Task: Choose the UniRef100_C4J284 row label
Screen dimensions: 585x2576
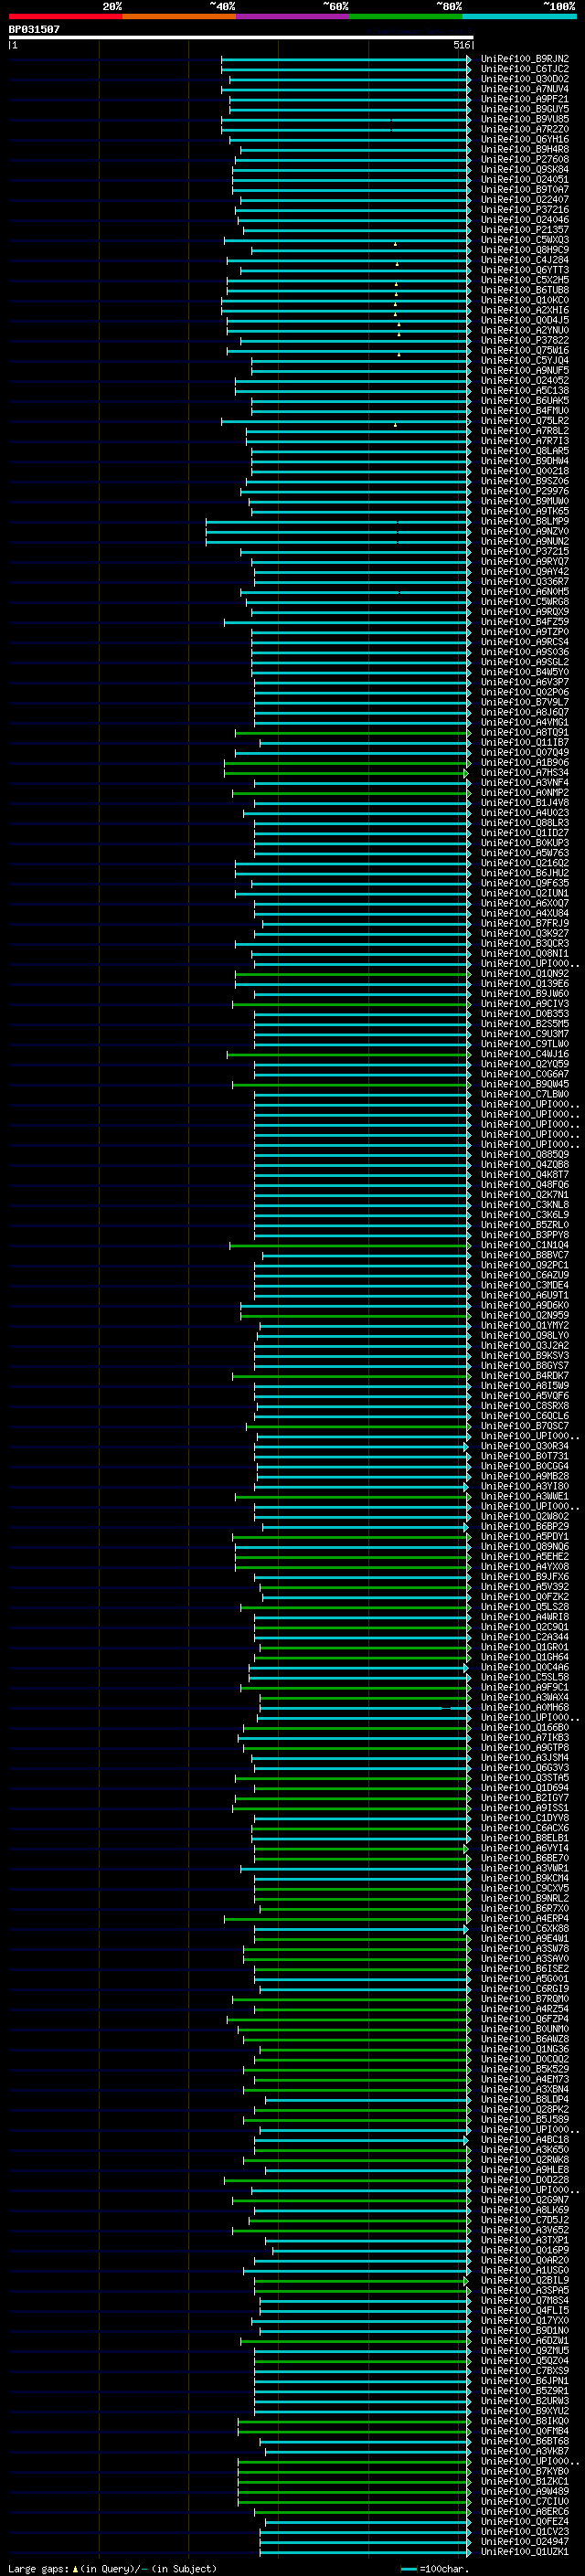Action: coord(524,260)
